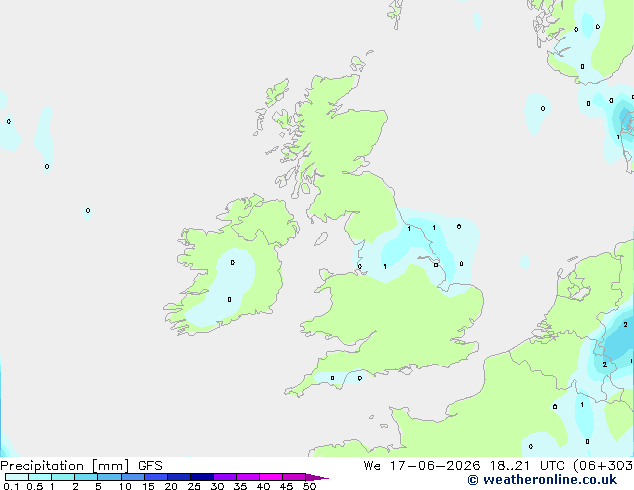Click the legend label '10'

tap(125, 486)
